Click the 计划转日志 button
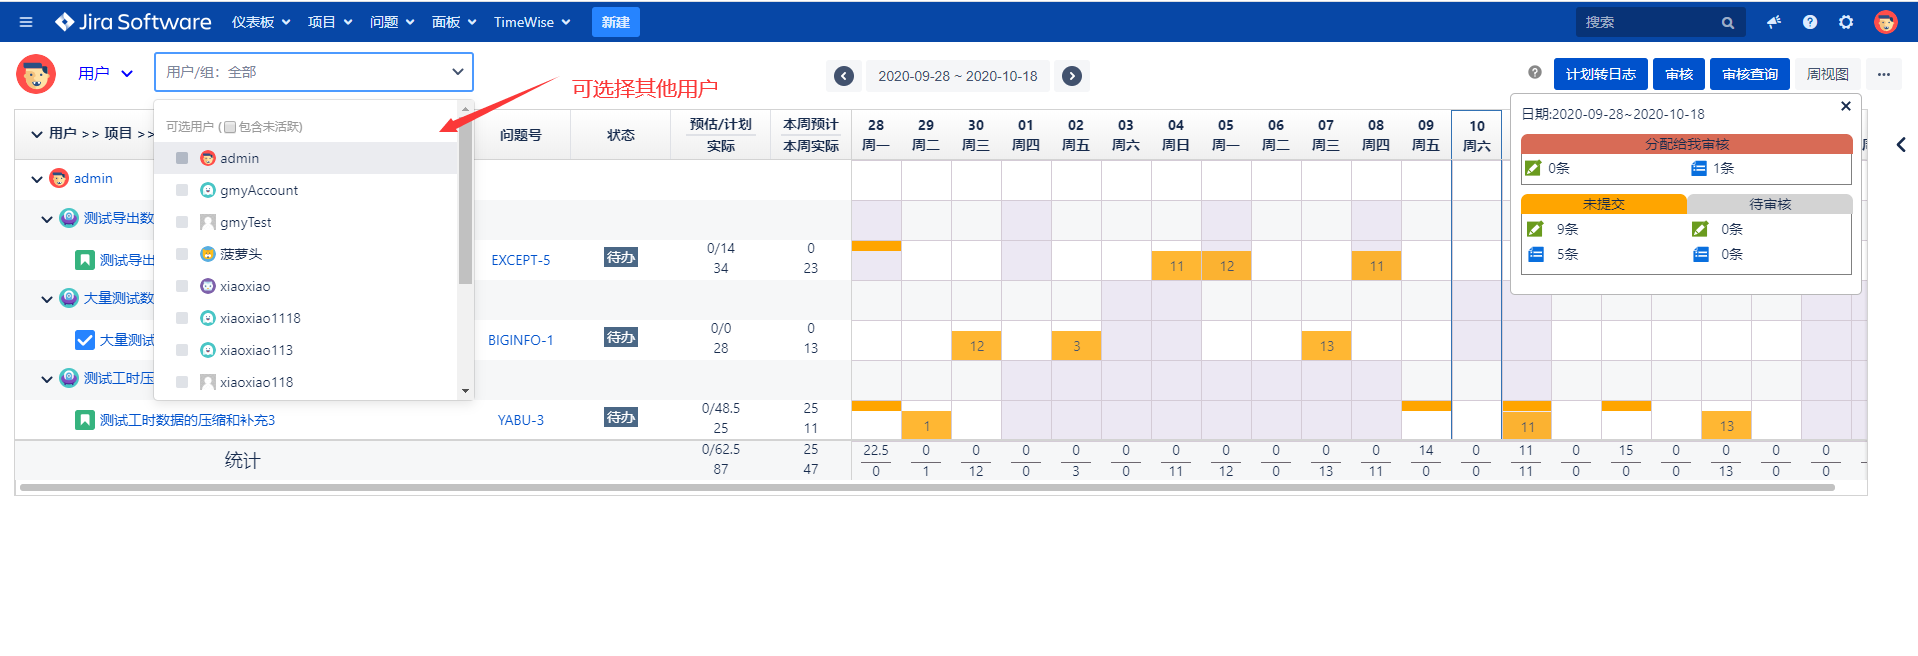Viewport: 1918px width, 656px height. pyautogui.click(x=1600, y=74)
